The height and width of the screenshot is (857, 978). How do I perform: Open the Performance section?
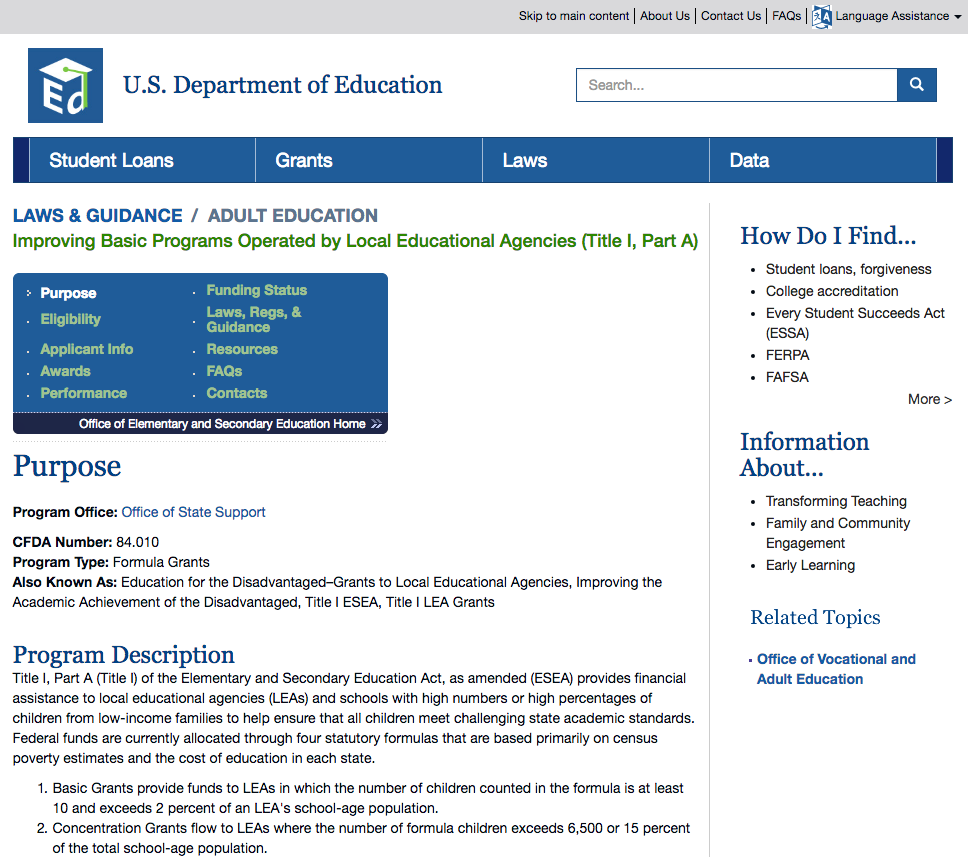click(84, 393)
